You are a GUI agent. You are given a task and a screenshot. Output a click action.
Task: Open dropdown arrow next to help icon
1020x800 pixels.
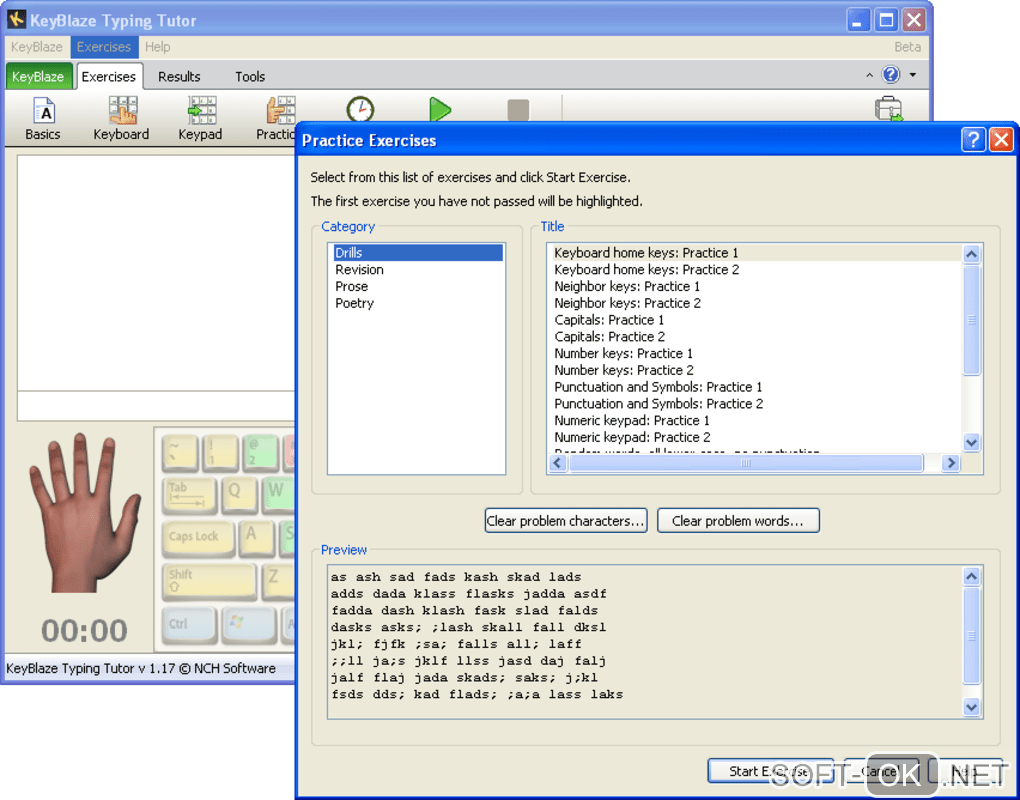tap(913, 75)
